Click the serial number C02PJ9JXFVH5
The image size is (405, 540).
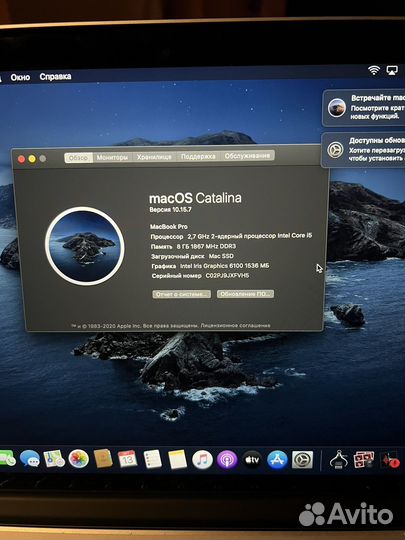pyautogui.click(x=227, y=276)
